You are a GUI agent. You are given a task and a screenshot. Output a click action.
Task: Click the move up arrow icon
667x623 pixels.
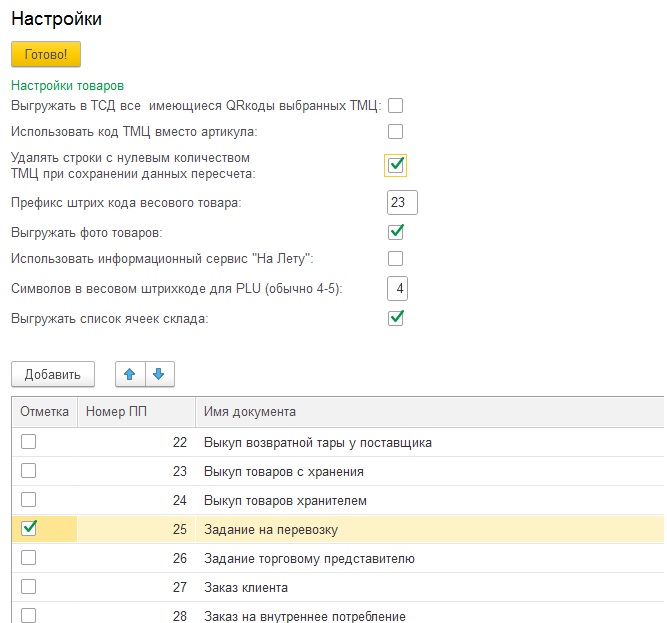tap(130, 375)
